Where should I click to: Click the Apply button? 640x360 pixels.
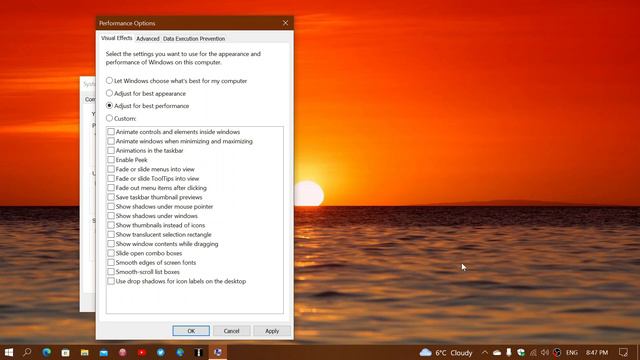pos(272,331)
